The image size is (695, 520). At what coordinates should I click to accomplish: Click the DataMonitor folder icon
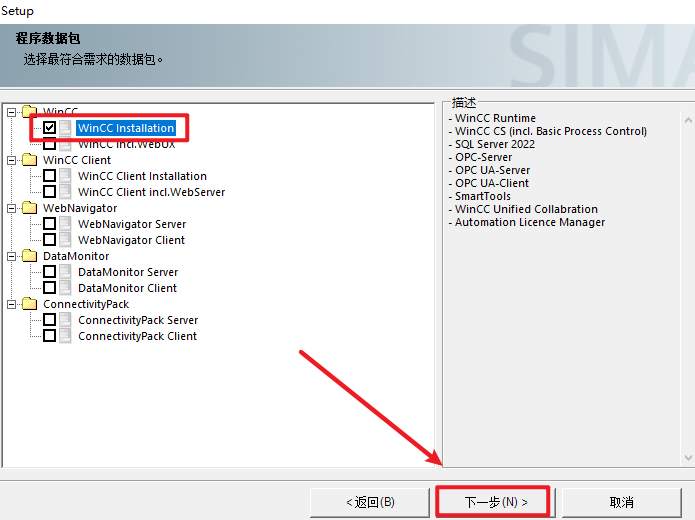pos(28,256)
